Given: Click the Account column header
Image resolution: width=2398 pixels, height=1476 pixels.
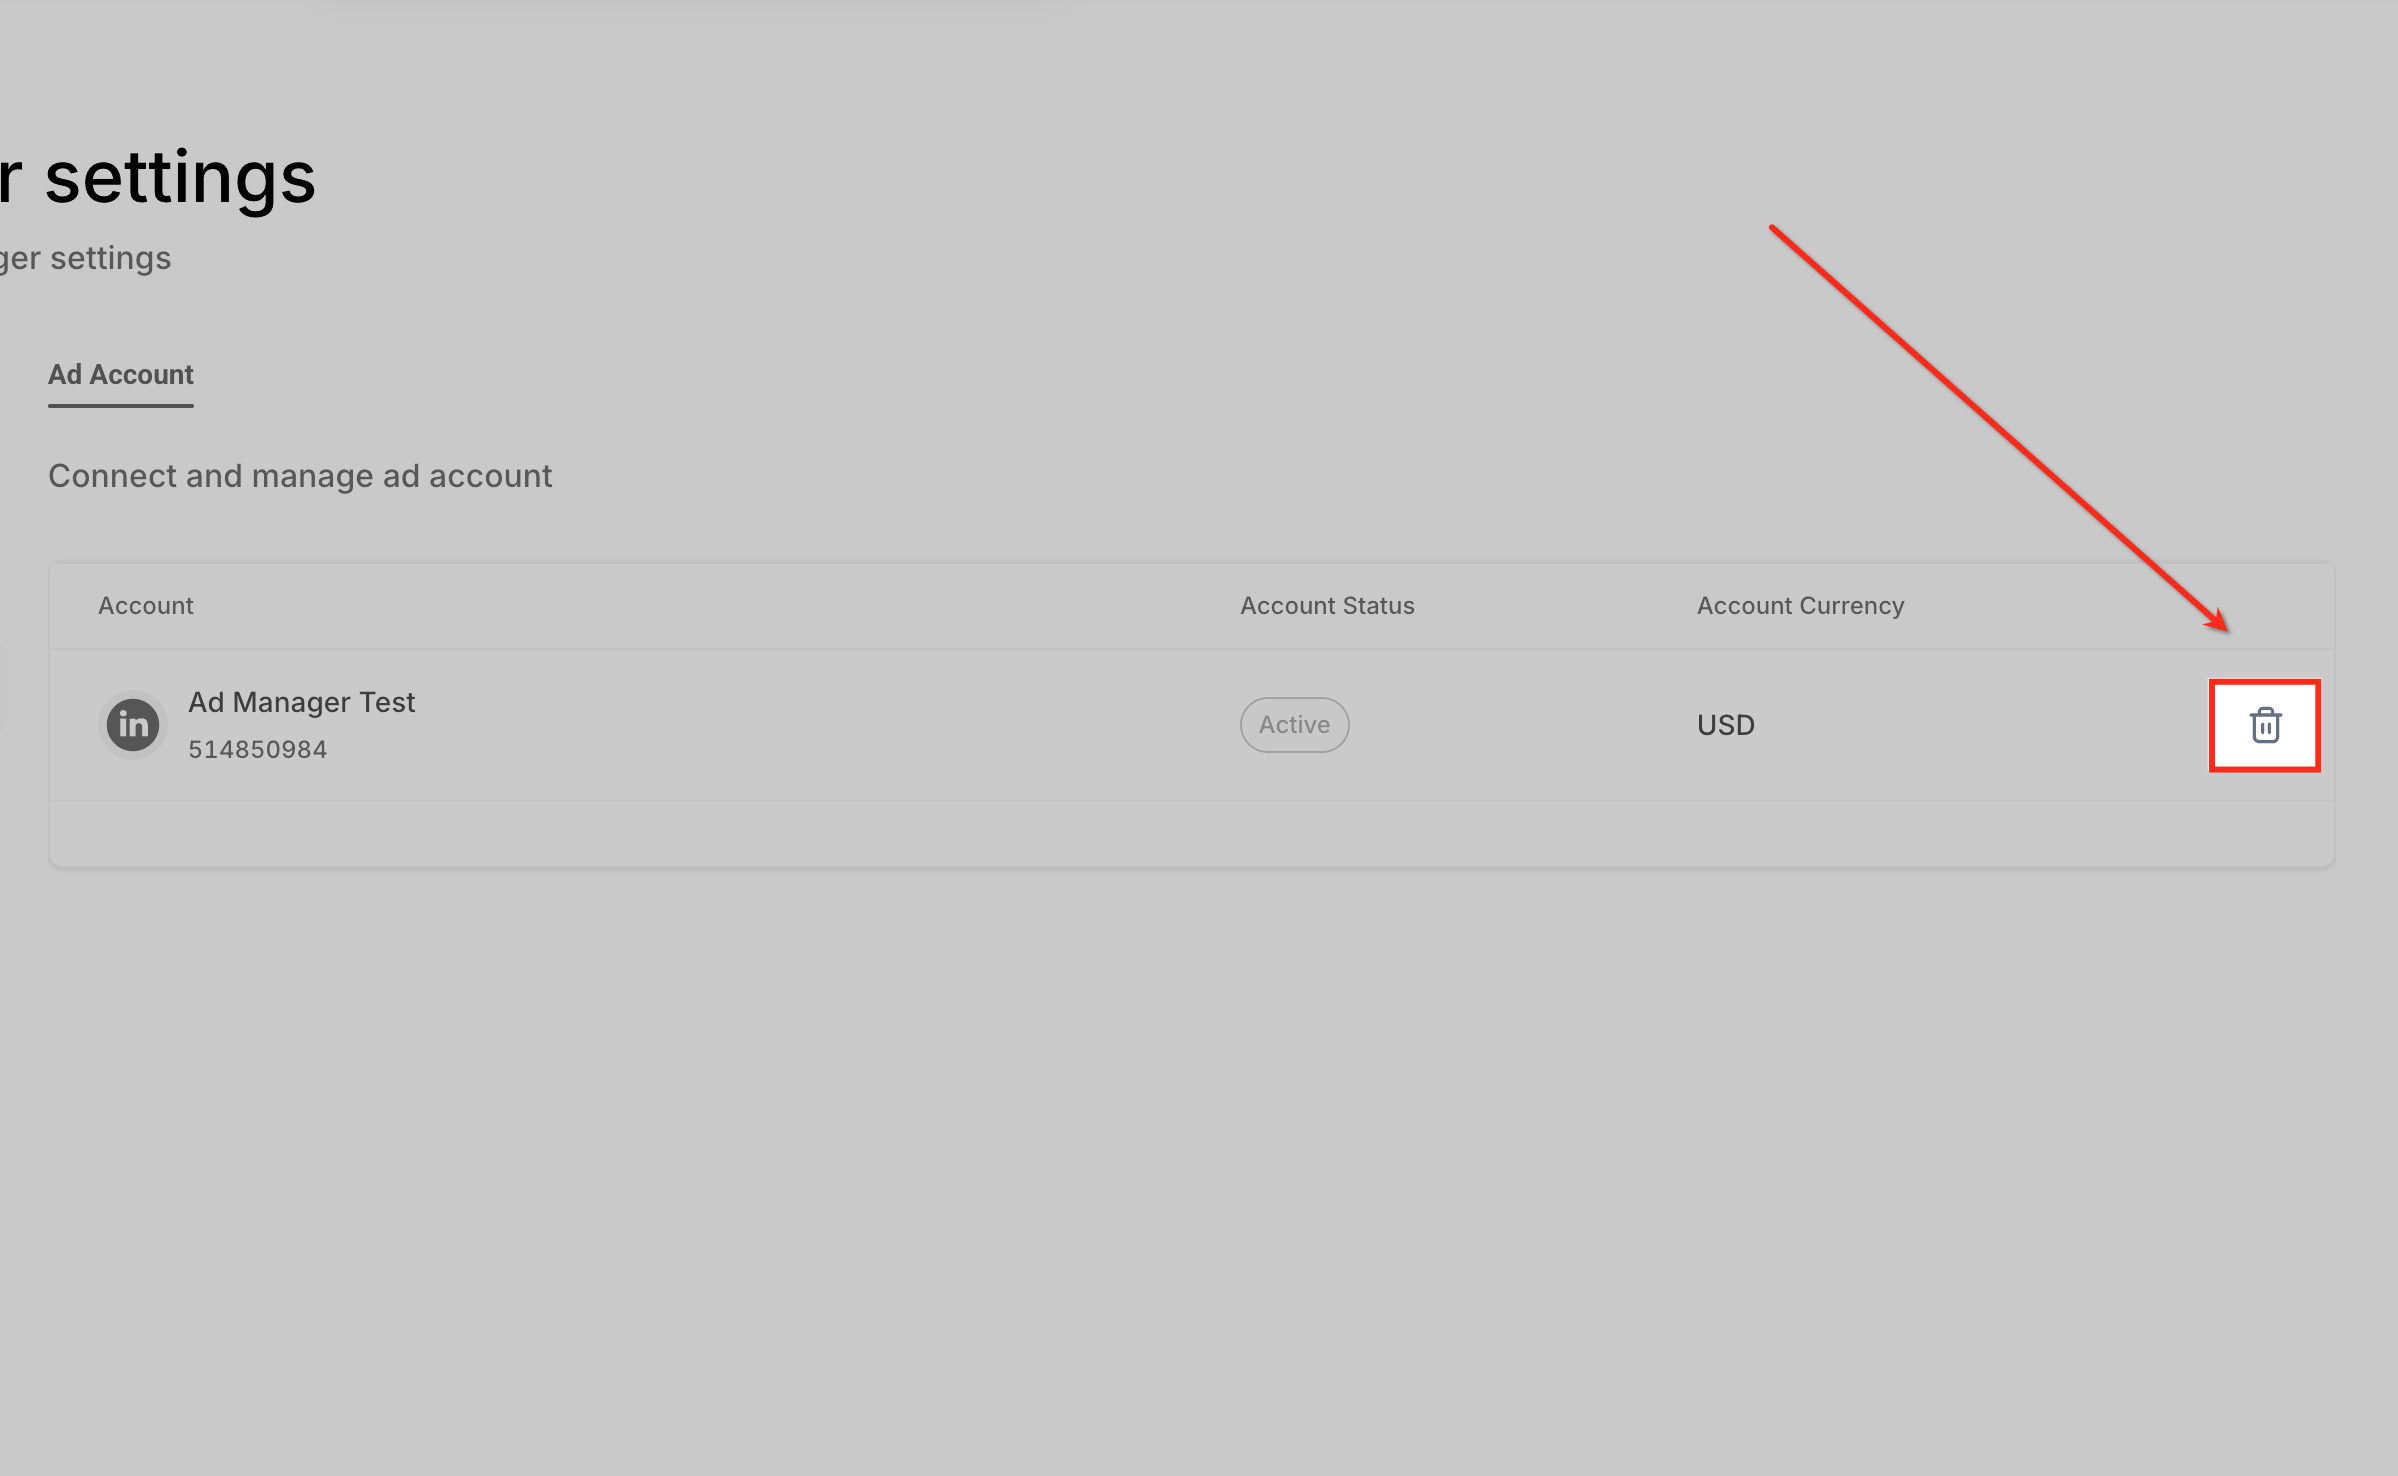Looking at the screenshot, I should click(146, 606).
